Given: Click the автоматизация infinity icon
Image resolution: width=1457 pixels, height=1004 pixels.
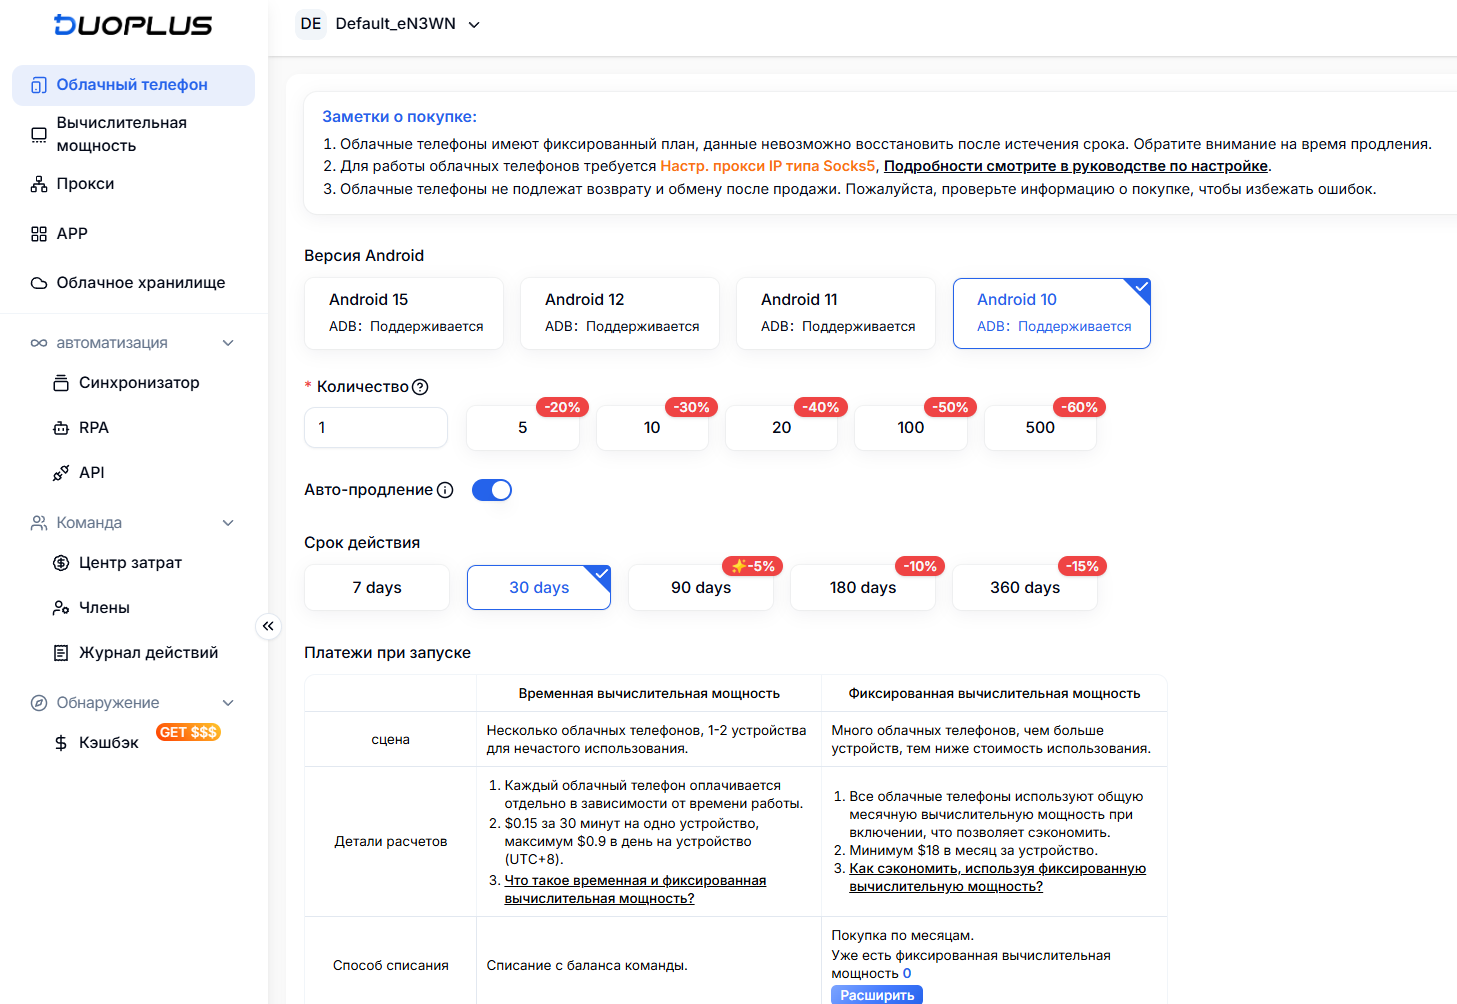Looking at the screenshot, I should tap(39, 343).
